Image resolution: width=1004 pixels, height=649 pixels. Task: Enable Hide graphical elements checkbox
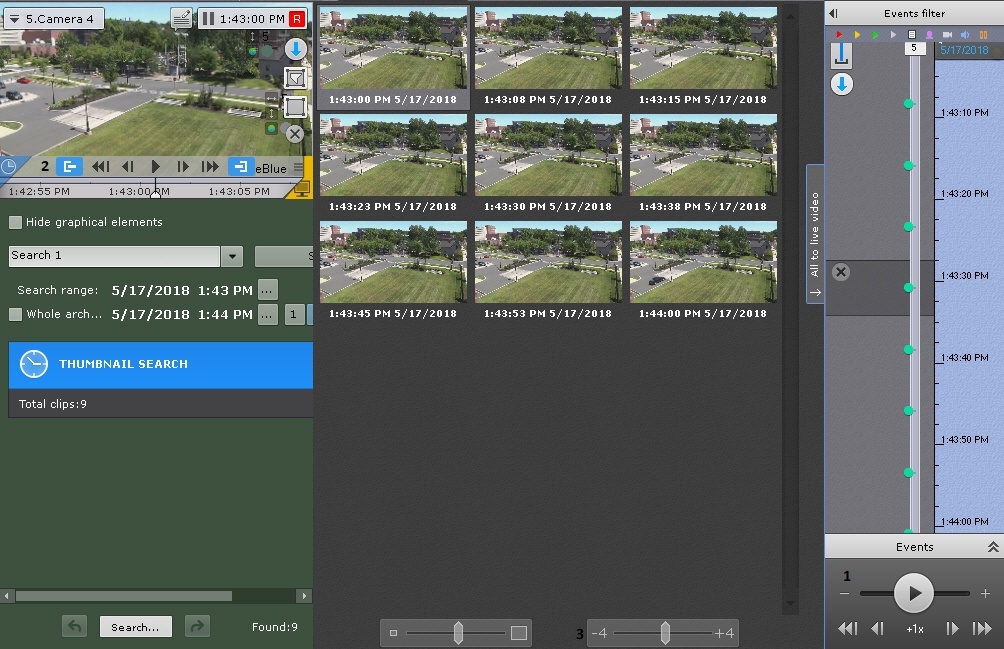(x=16, y=222)
